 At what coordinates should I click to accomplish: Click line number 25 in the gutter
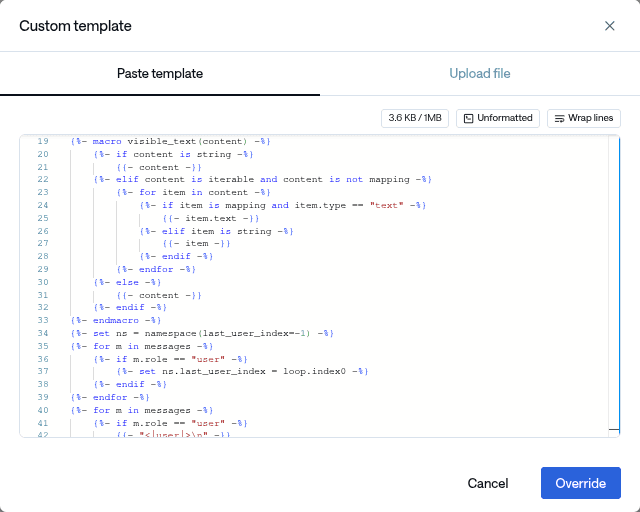[x=42, y=218]
